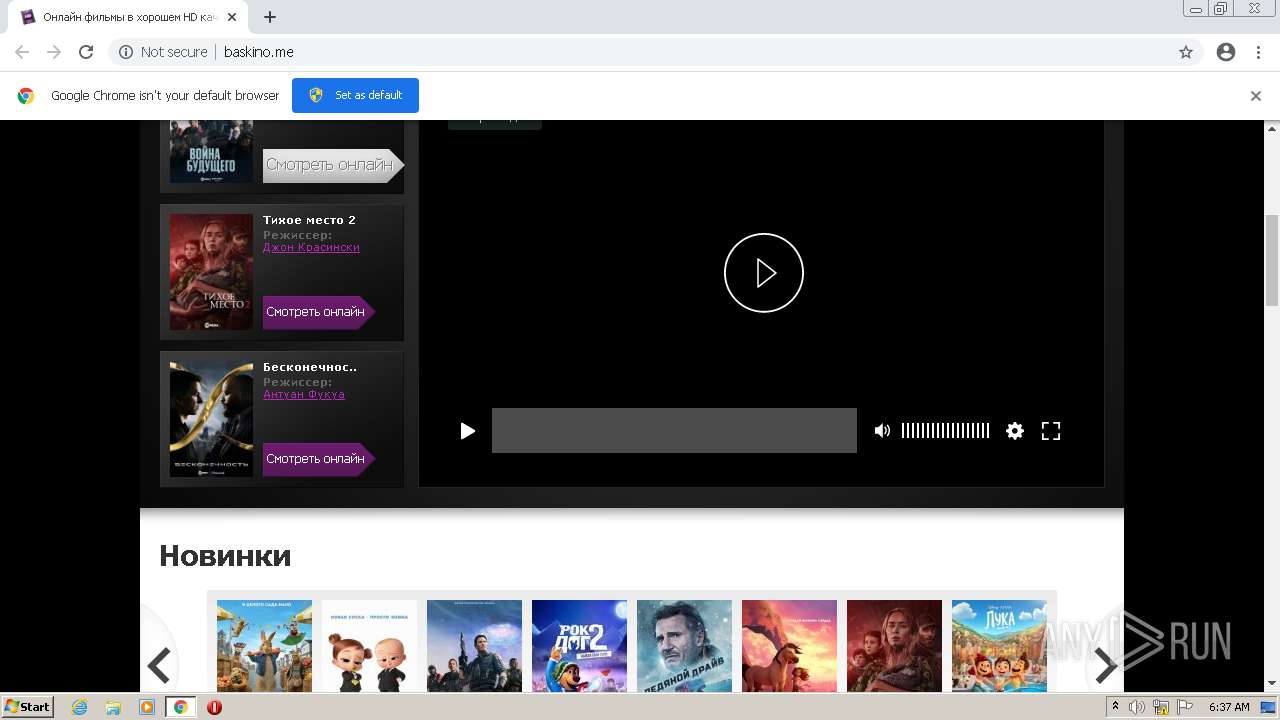Open Chrome three-dot menu

(x=1258, y=52)
